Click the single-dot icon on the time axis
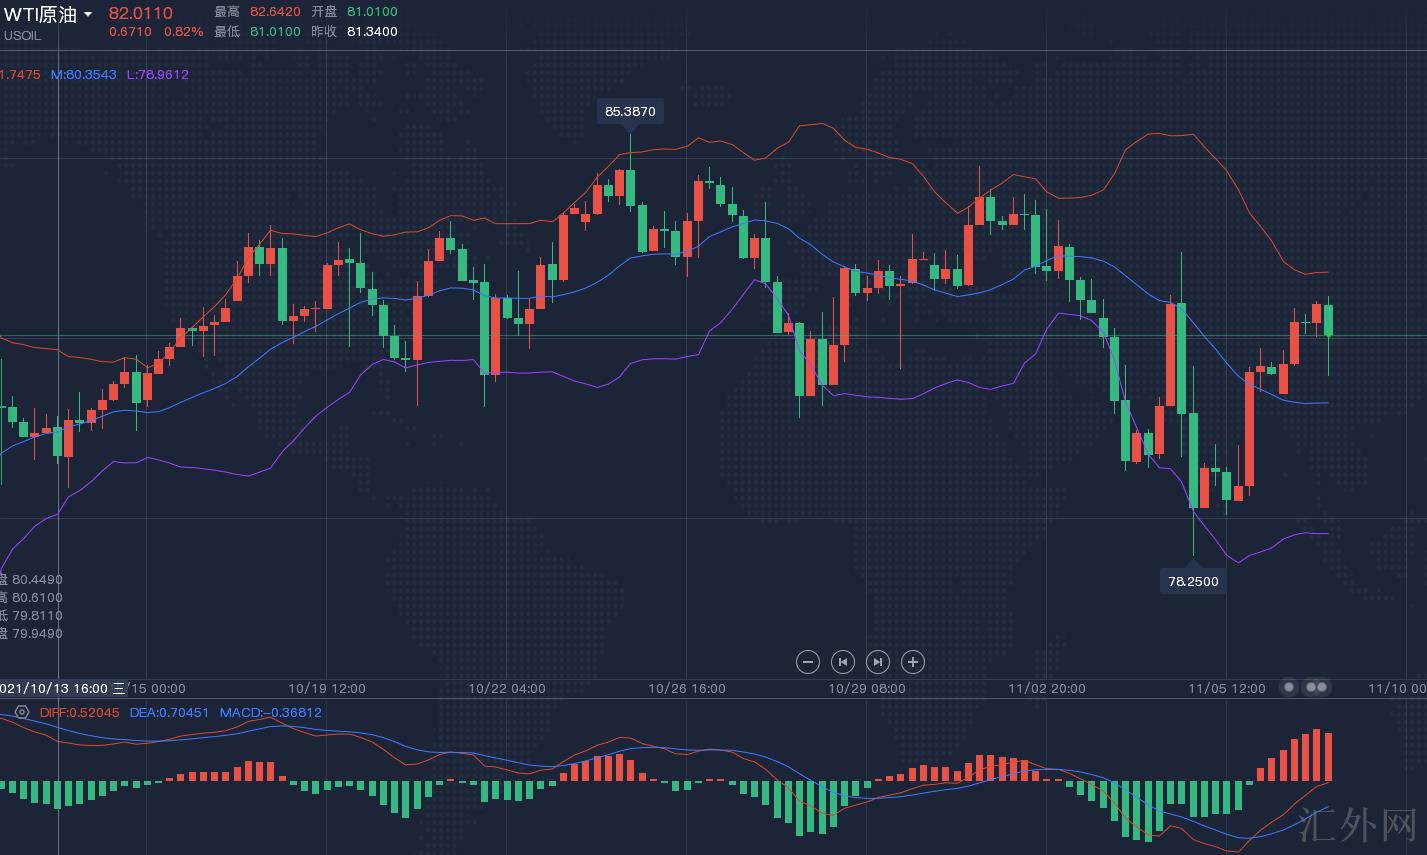Viewport: 1427px width, 855px height. click(x=1289, y=687)
